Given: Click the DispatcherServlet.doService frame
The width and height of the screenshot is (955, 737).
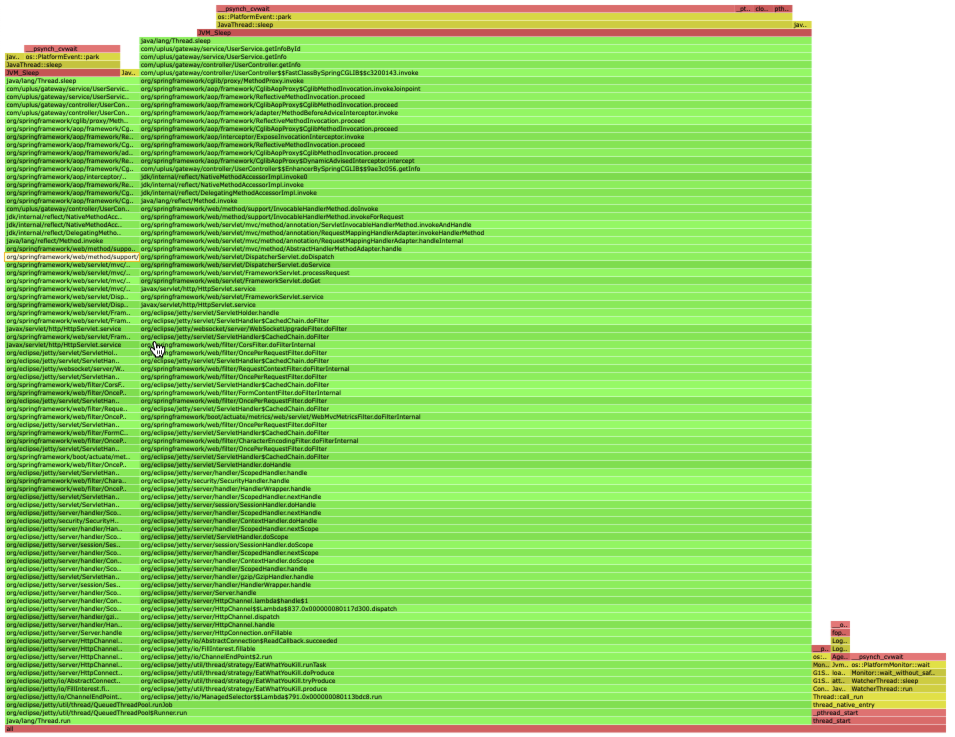Looking at the screenshot, I should 475,265.
